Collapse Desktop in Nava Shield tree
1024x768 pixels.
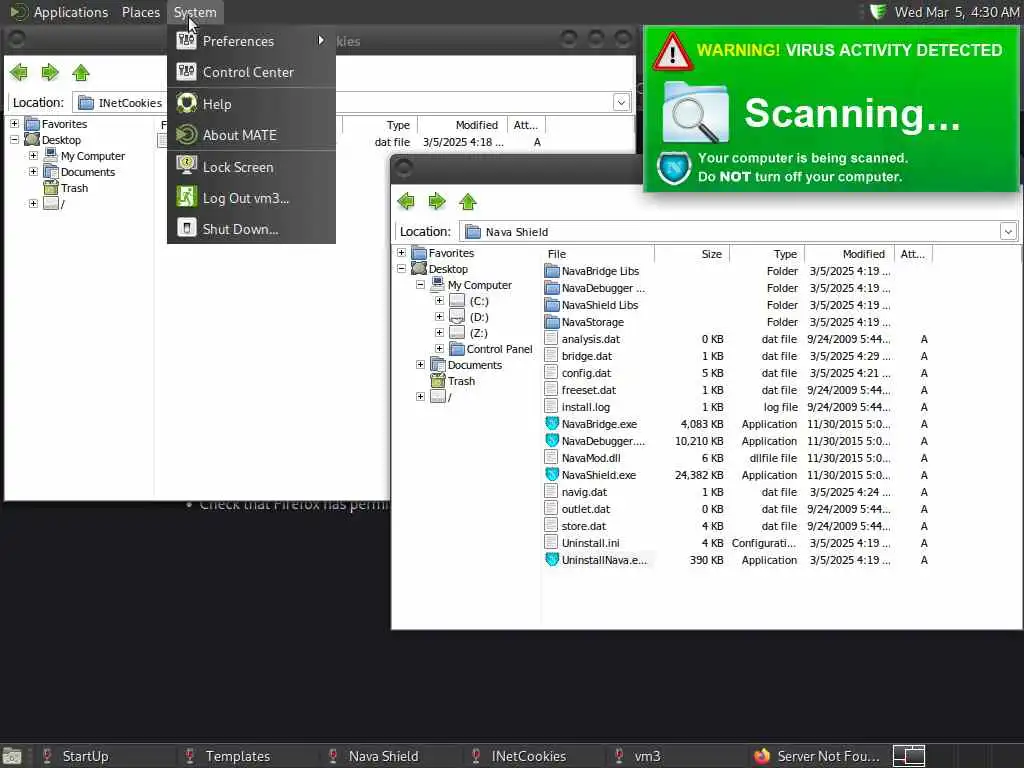[x=402, y=269]
